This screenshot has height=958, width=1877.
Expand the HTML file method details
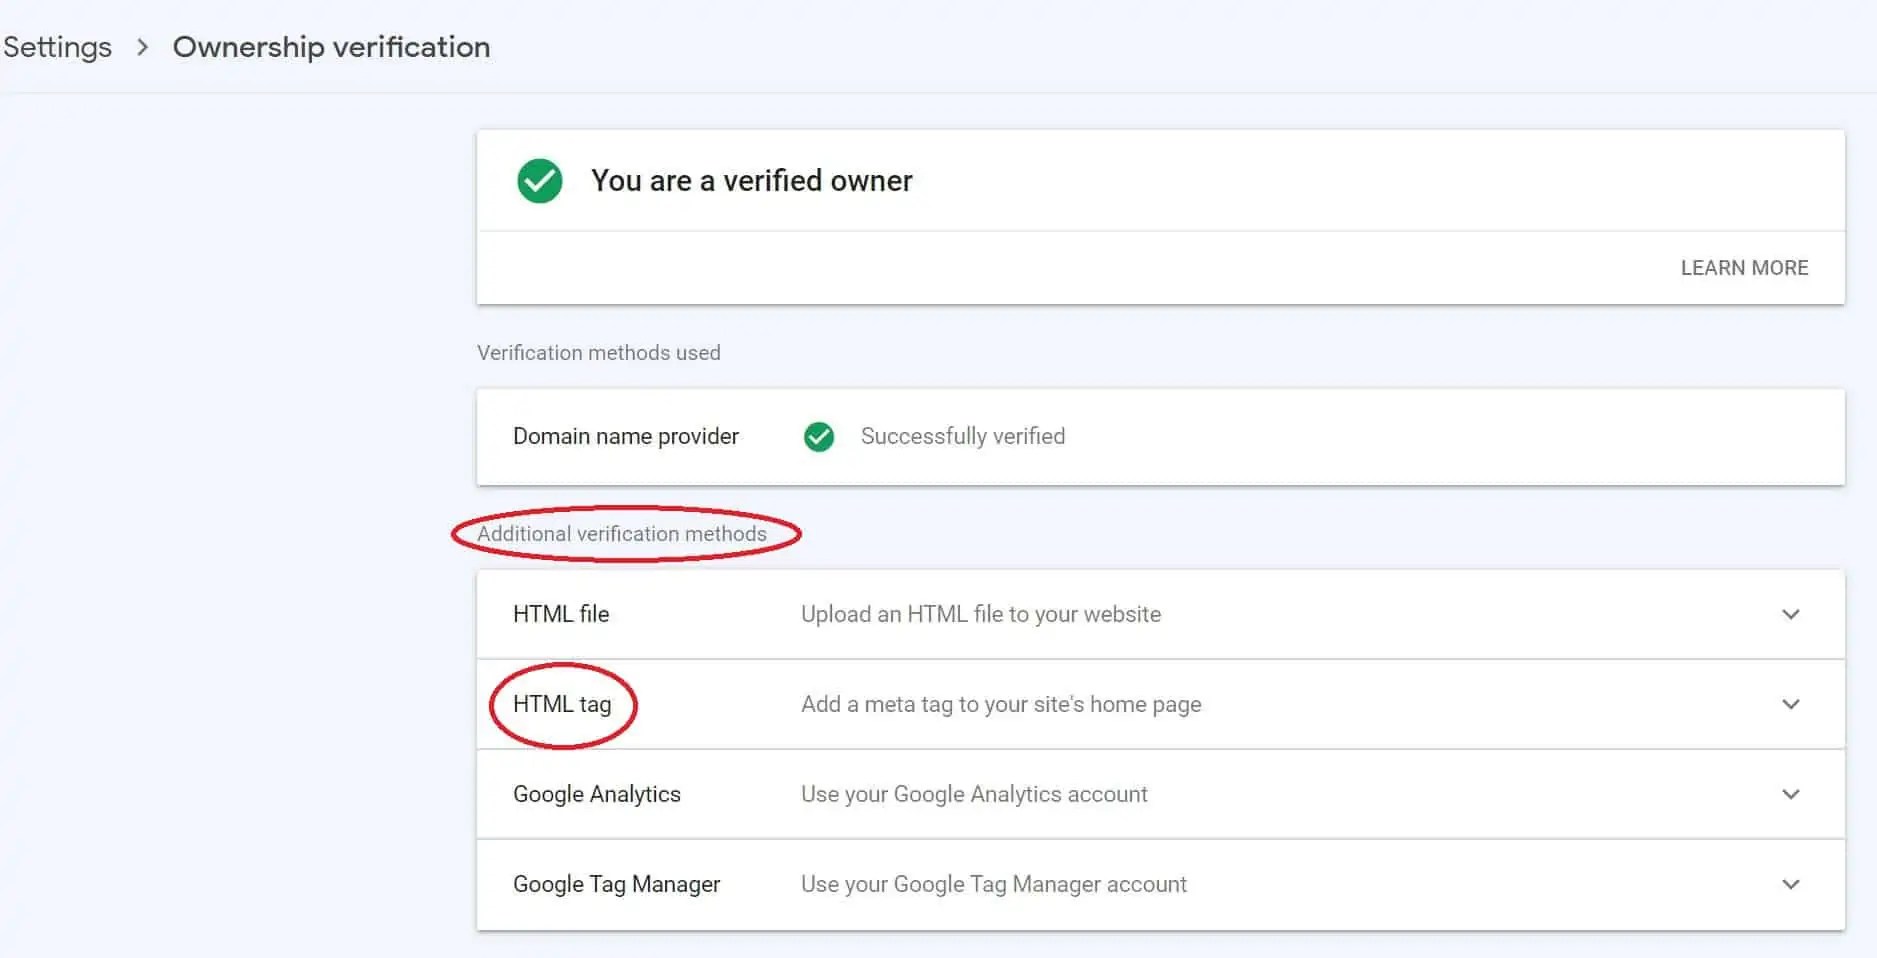(1790, 614)
